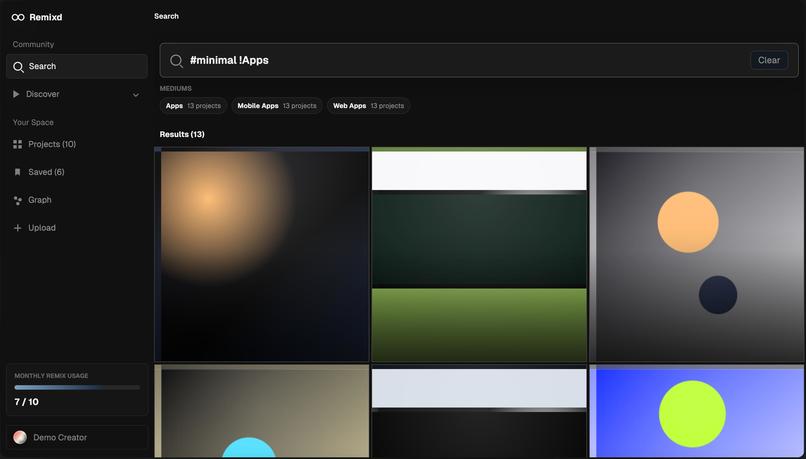The width and height of the screenshot is (806, 459).
Task: Open the pale blue and black bands thumbnail
Action: pyautogui.click(x=479, y=411)
